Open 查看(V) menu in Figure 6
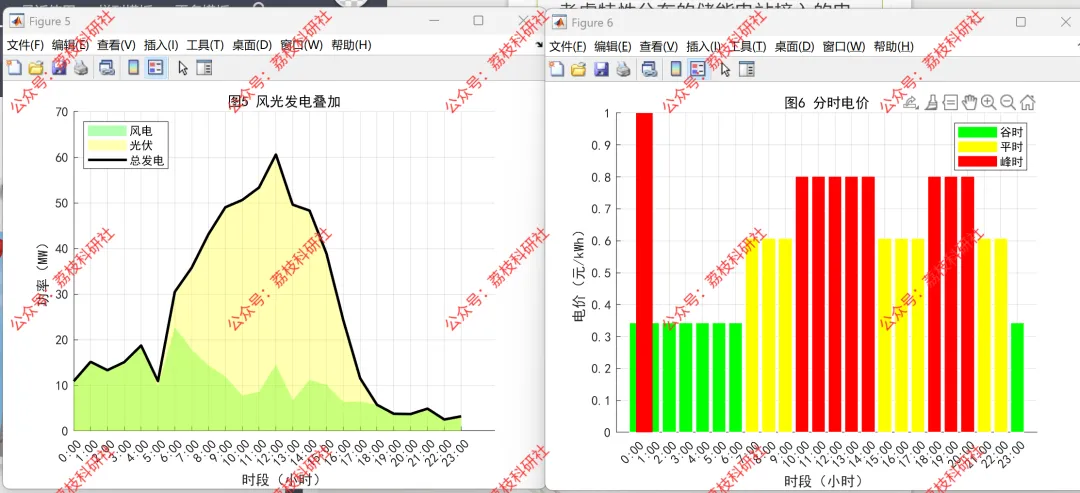The image size is (1080, 493). 659,47
